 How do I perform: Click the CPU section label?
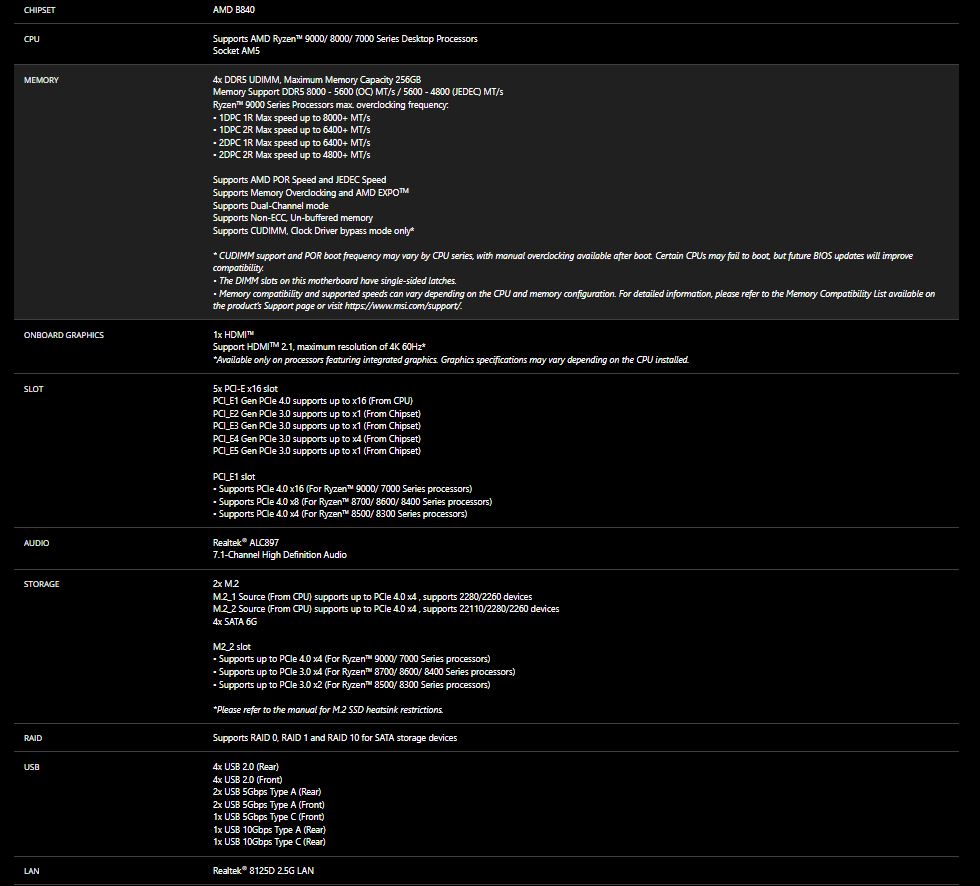(x=32, y=39)
